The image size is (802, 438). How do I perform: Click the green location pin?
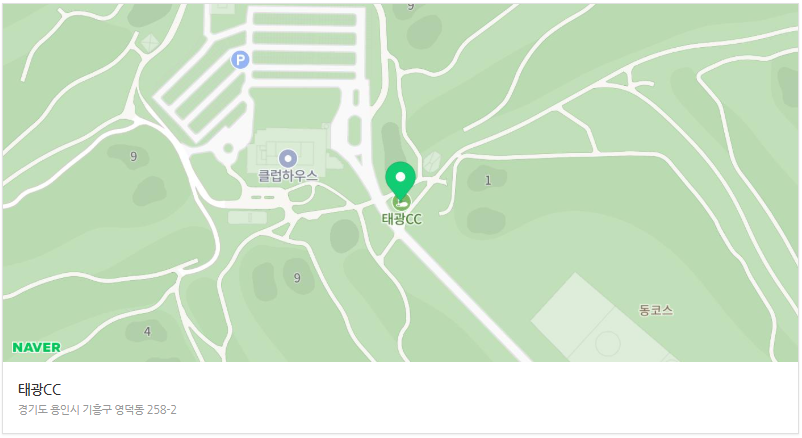coord(400,181)
